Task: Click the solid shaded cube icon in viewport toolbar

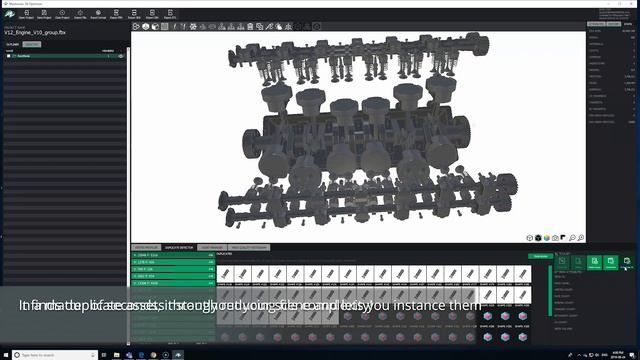Action: click(155, 27)
